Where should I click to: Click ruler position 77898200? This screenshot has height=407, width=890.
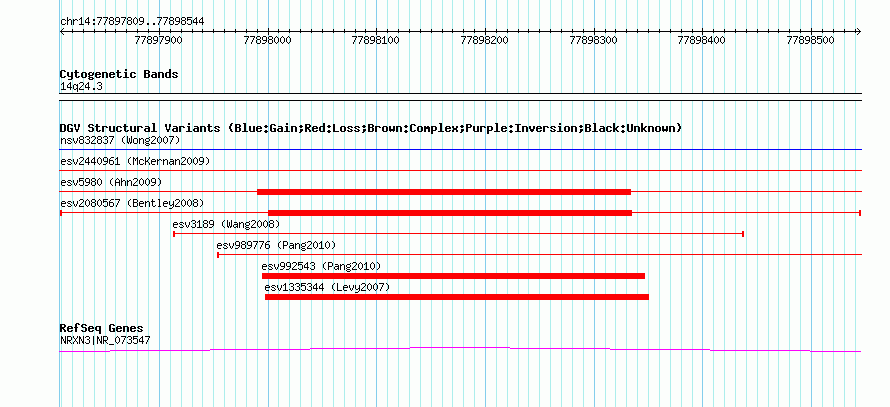pyautogui.click(x=485, y=40)
